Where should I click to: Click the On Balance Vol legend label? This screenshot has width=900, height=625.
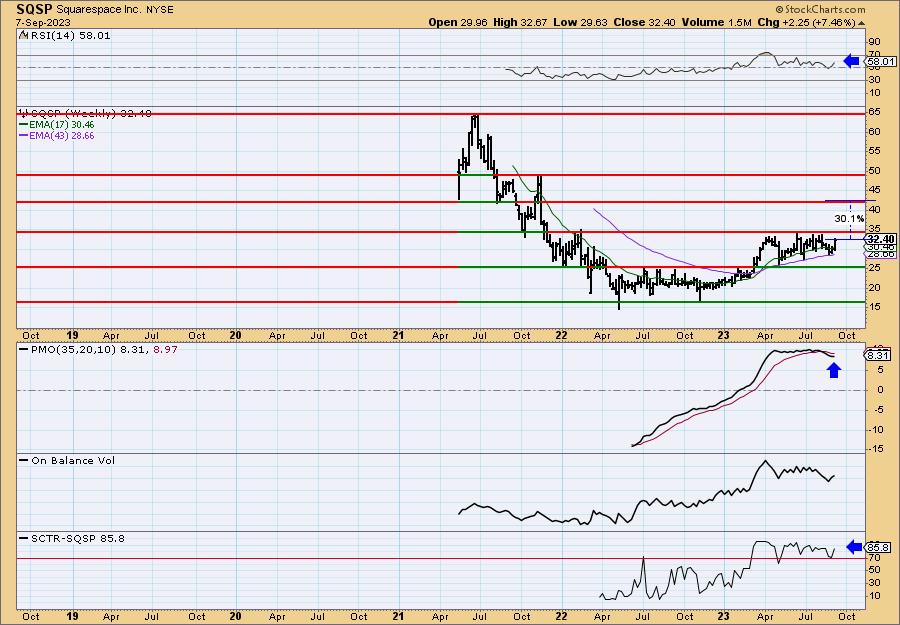click(x=73, y=460)
